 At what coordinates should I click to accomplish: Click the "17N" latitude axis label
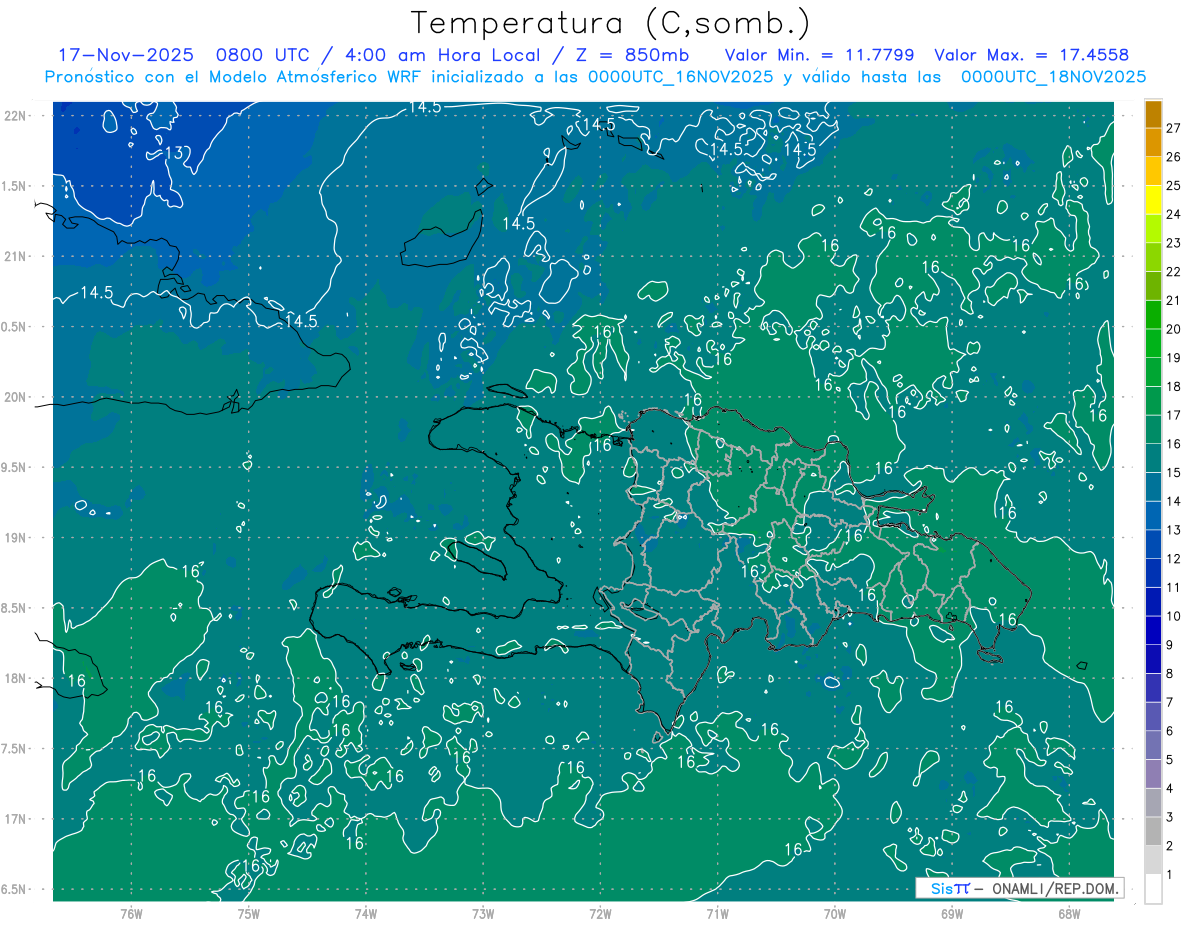17,819
